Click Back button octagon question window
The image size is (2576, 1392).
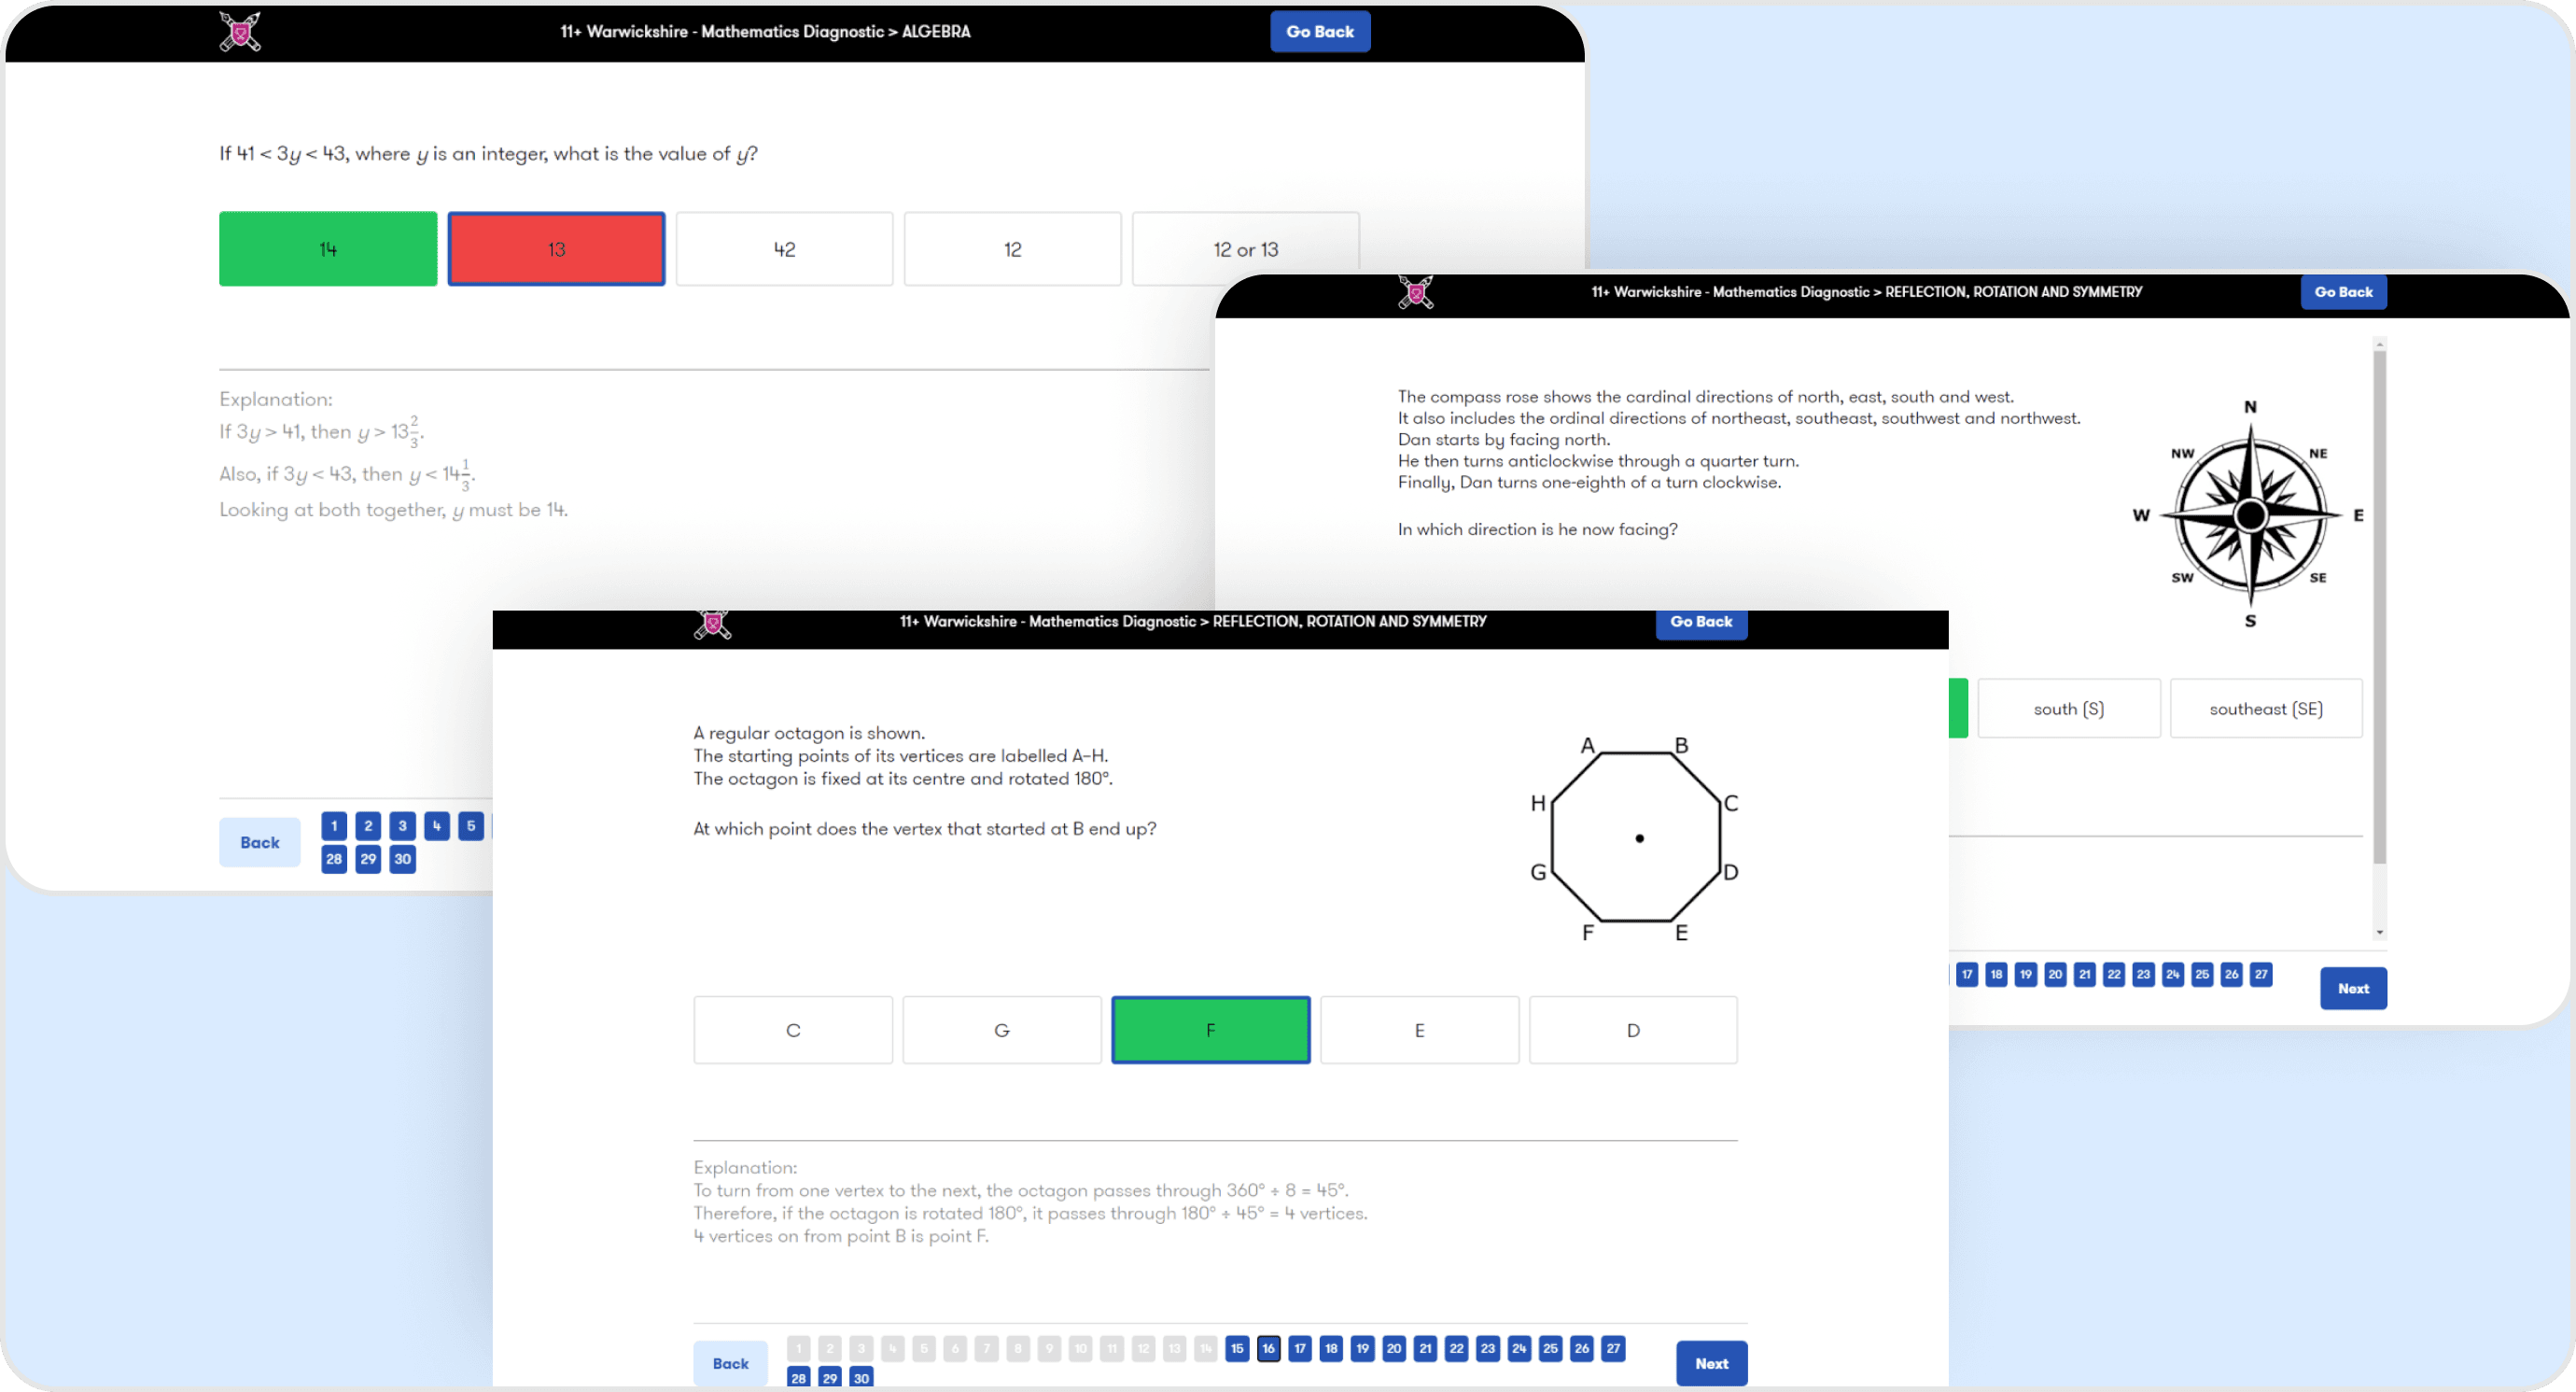pos(728,1361)
